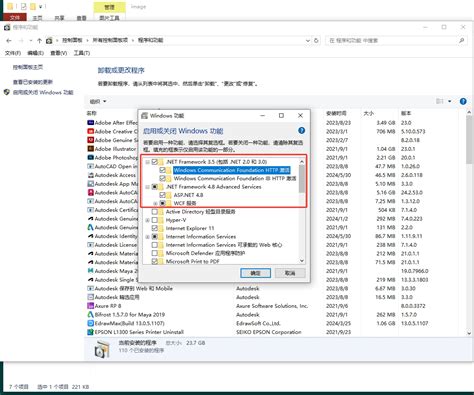Expand the Hyper-V node
This screenshot has width=474, height=395.
[147, 220]
